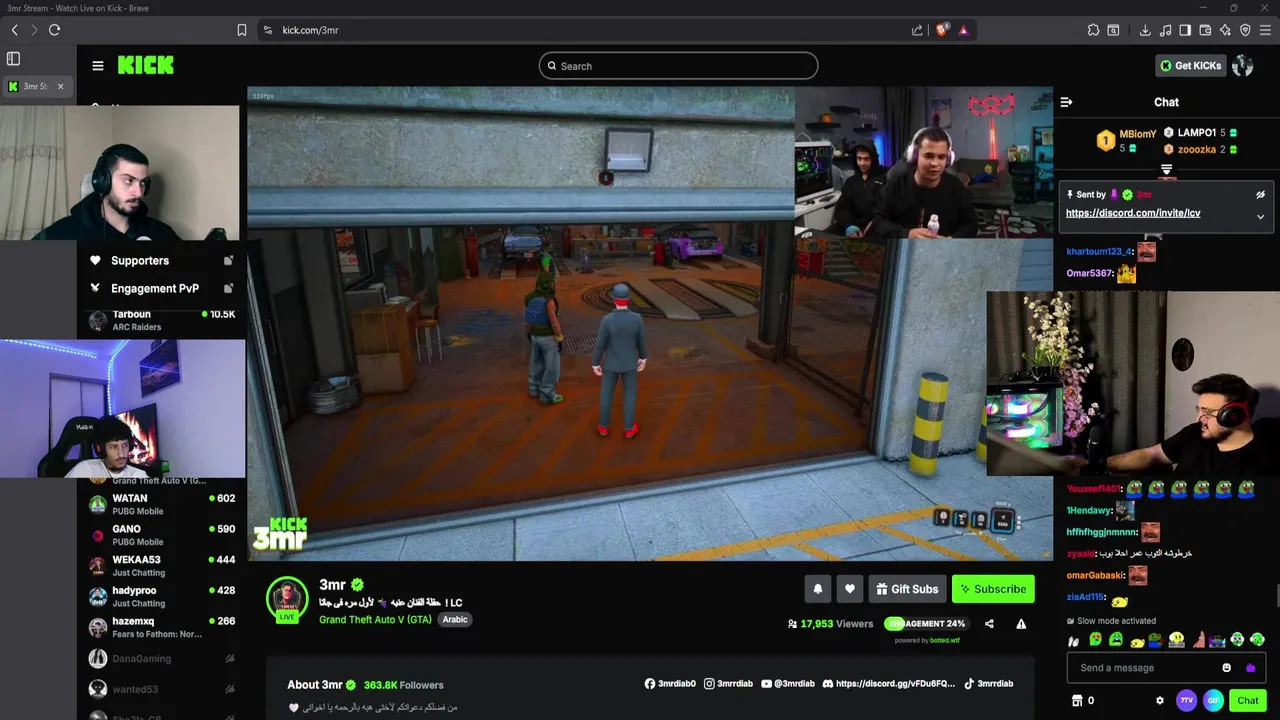Image resolution: width=1280 pixels, height=720 pixels.
Task: Open the user profile avatar menu
Action: coord(1243,66)
